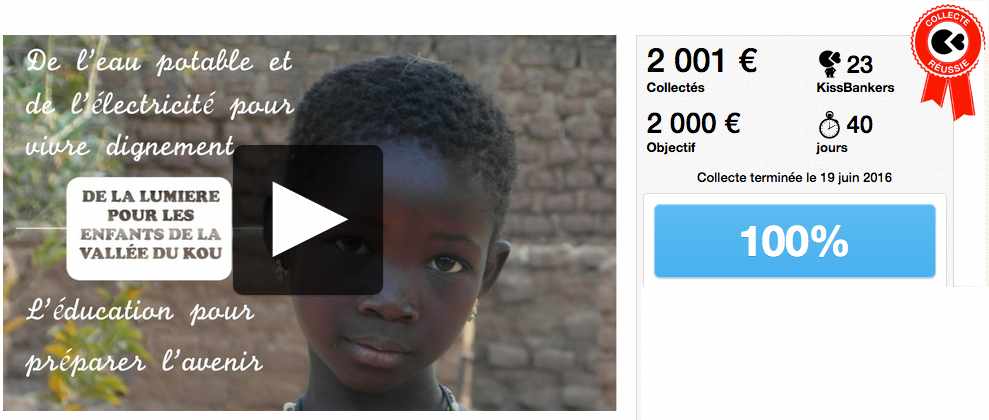Image resolution: width=989 pixels, height=420 pixels.
Task: Click the KissBankers text label
Action: [855, 88]
